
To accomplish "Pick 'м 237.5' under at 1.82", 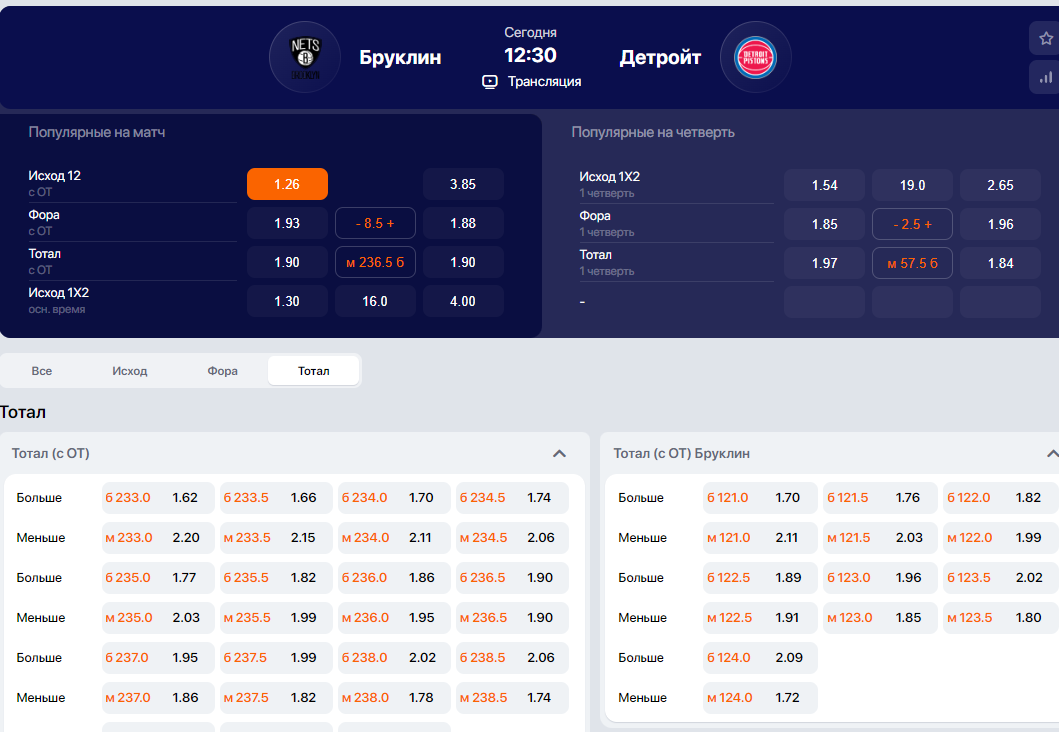I will pos(276,698).
